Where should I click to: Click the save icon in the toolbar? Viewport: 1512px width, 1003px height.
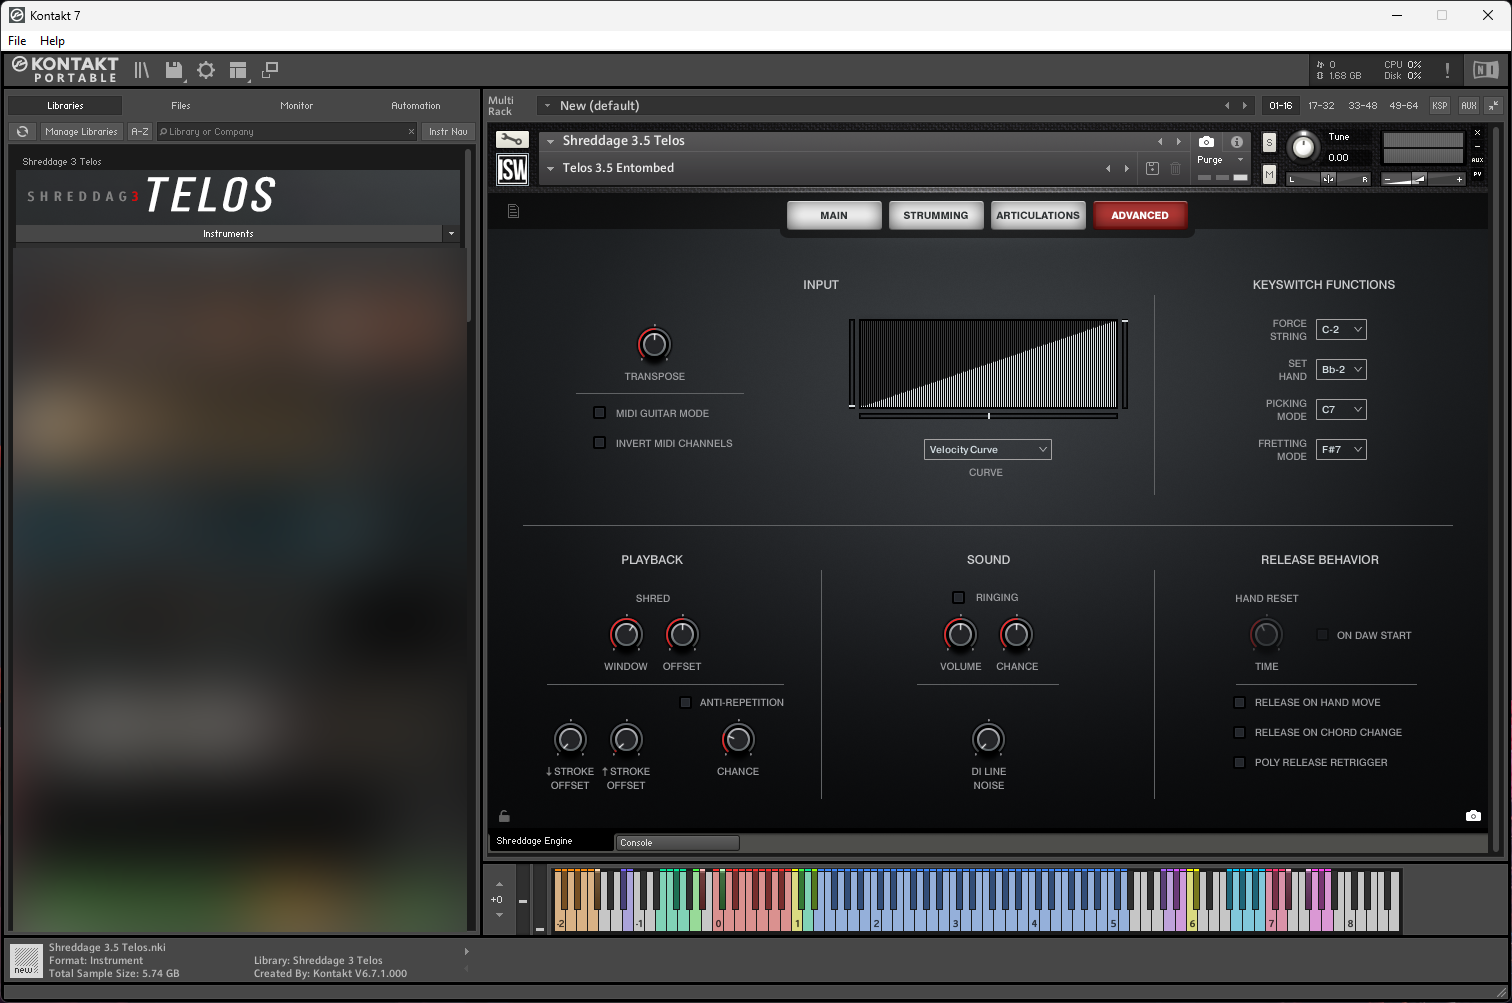(x=173, y=70)
